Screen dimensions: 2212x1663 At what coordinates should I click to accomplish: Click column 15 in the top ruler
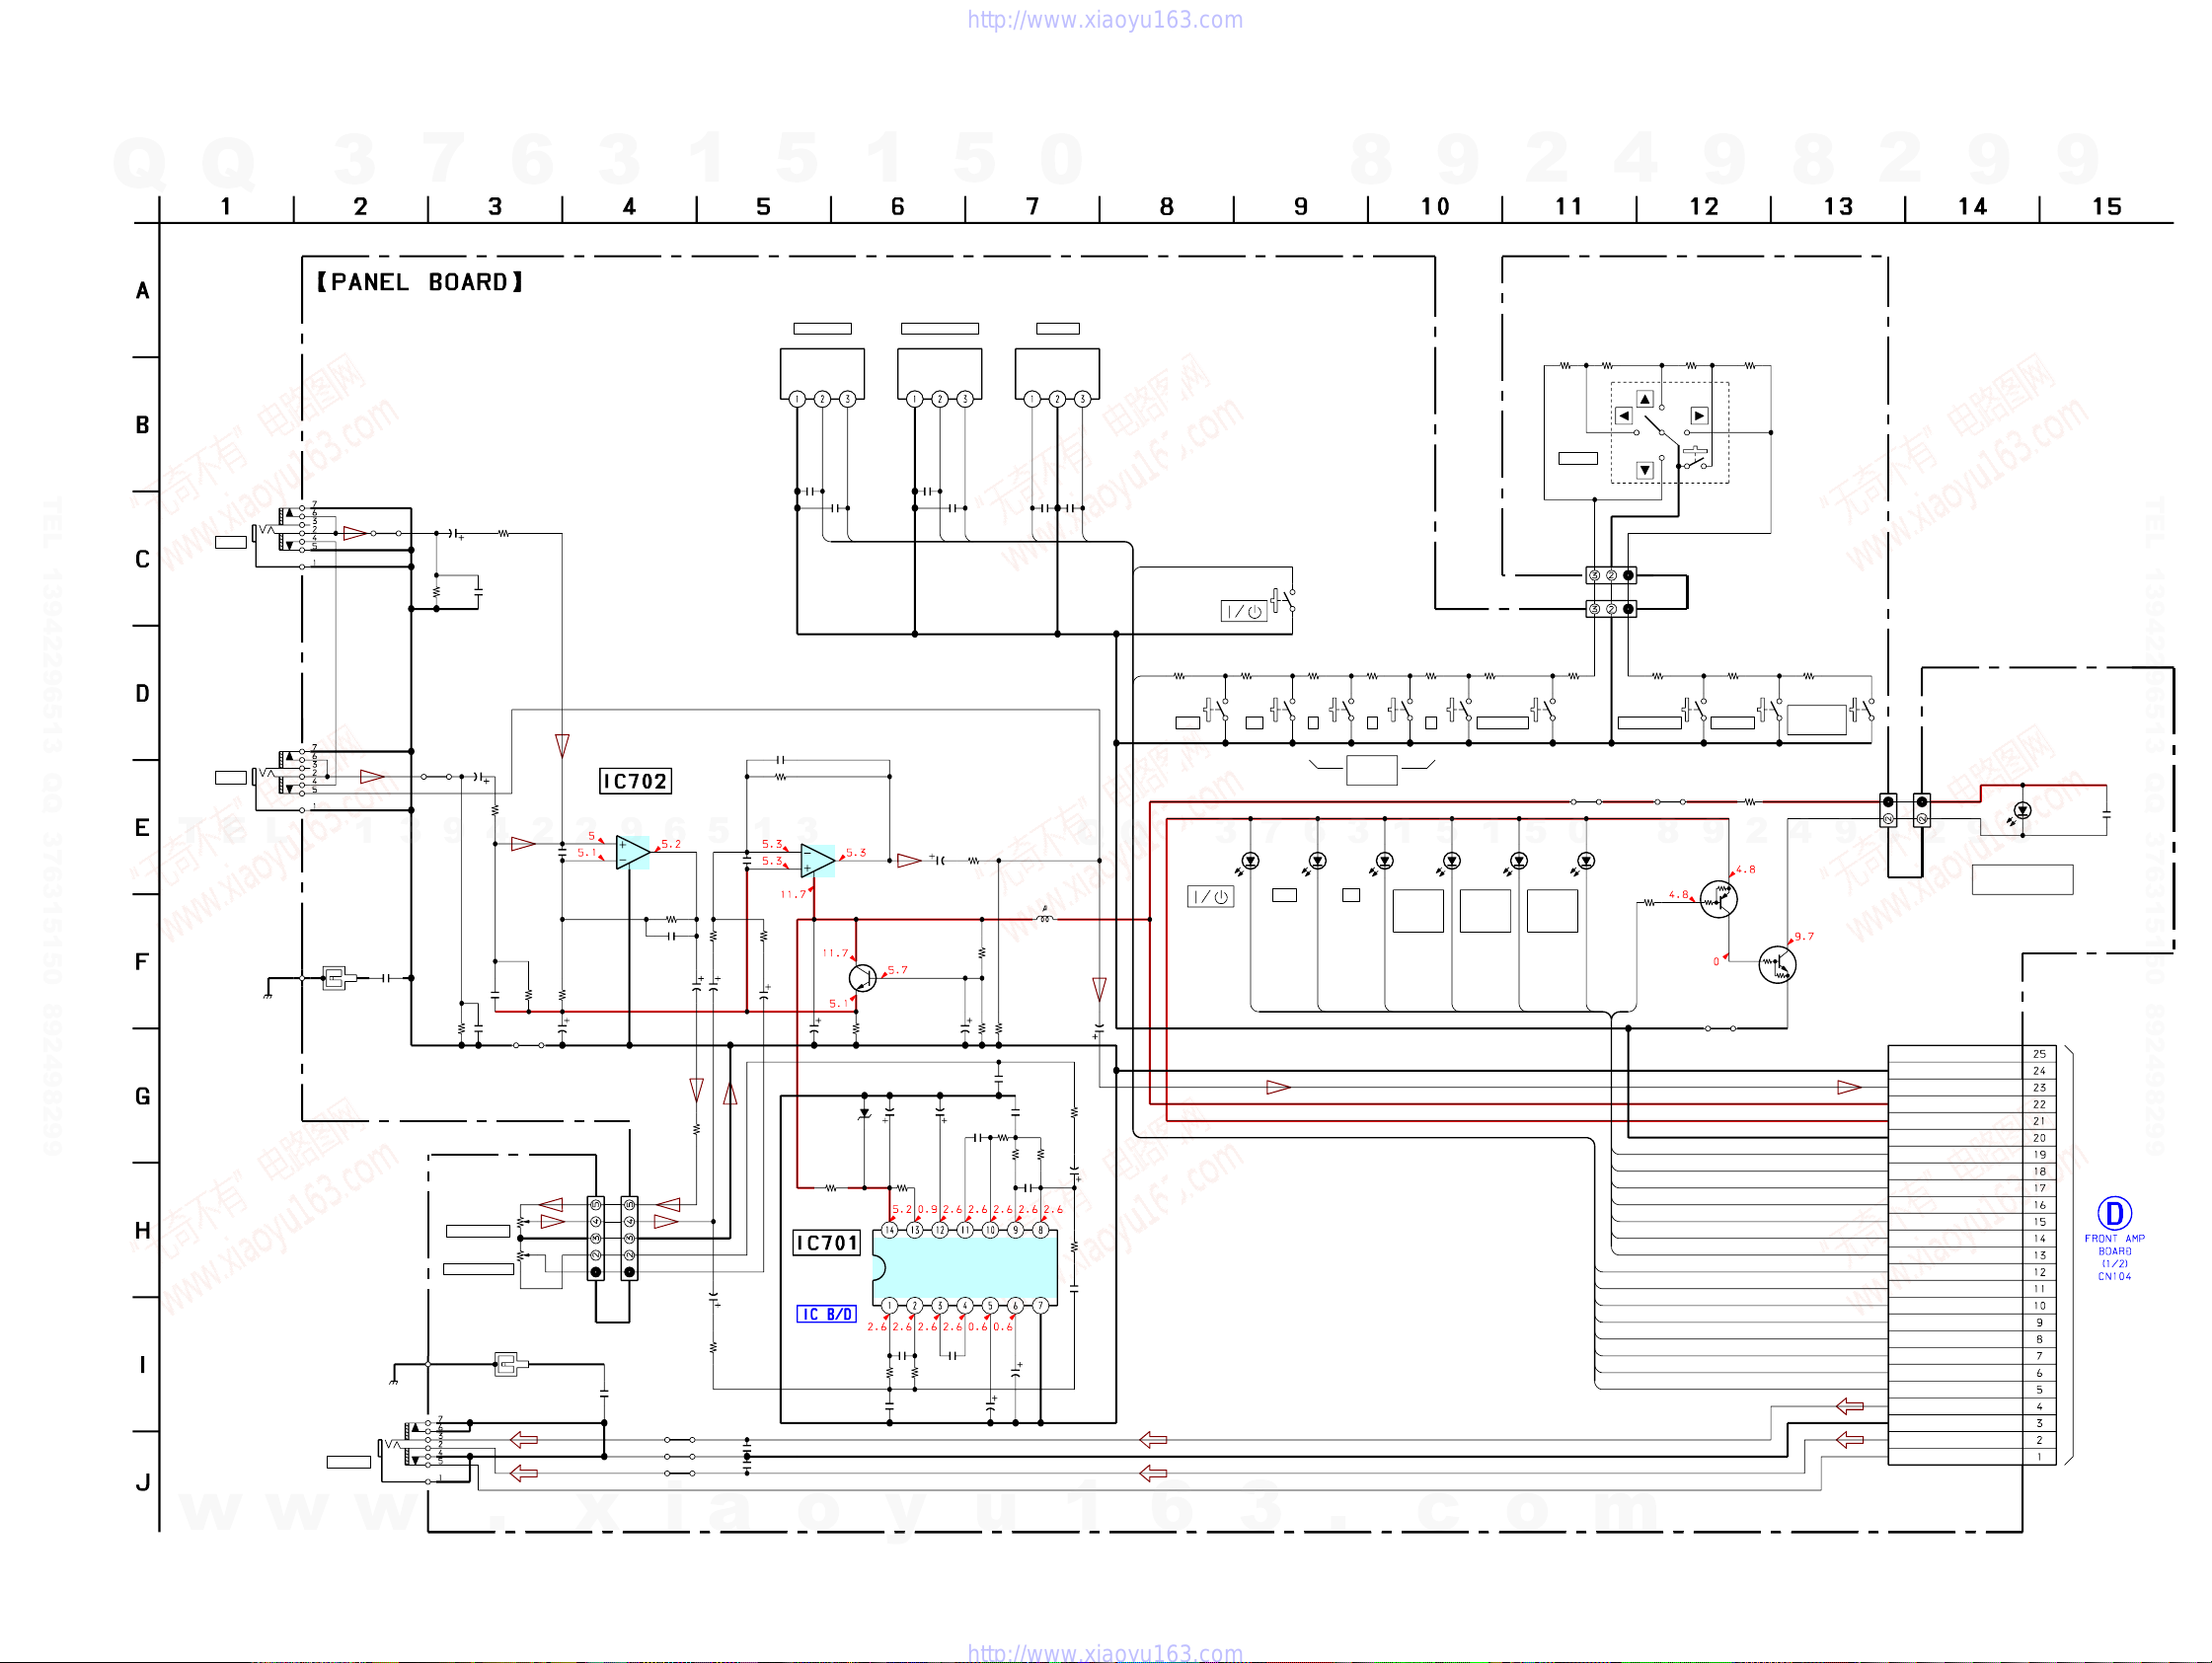2106,207
